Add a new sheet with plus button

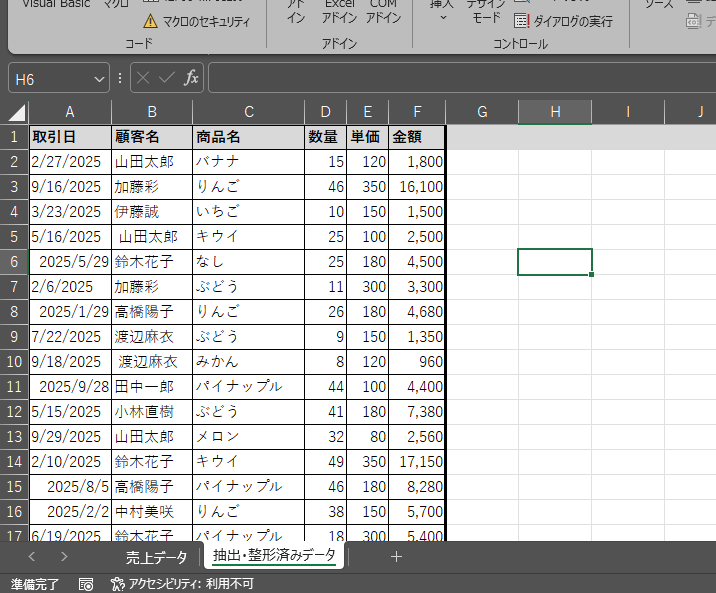396,557
